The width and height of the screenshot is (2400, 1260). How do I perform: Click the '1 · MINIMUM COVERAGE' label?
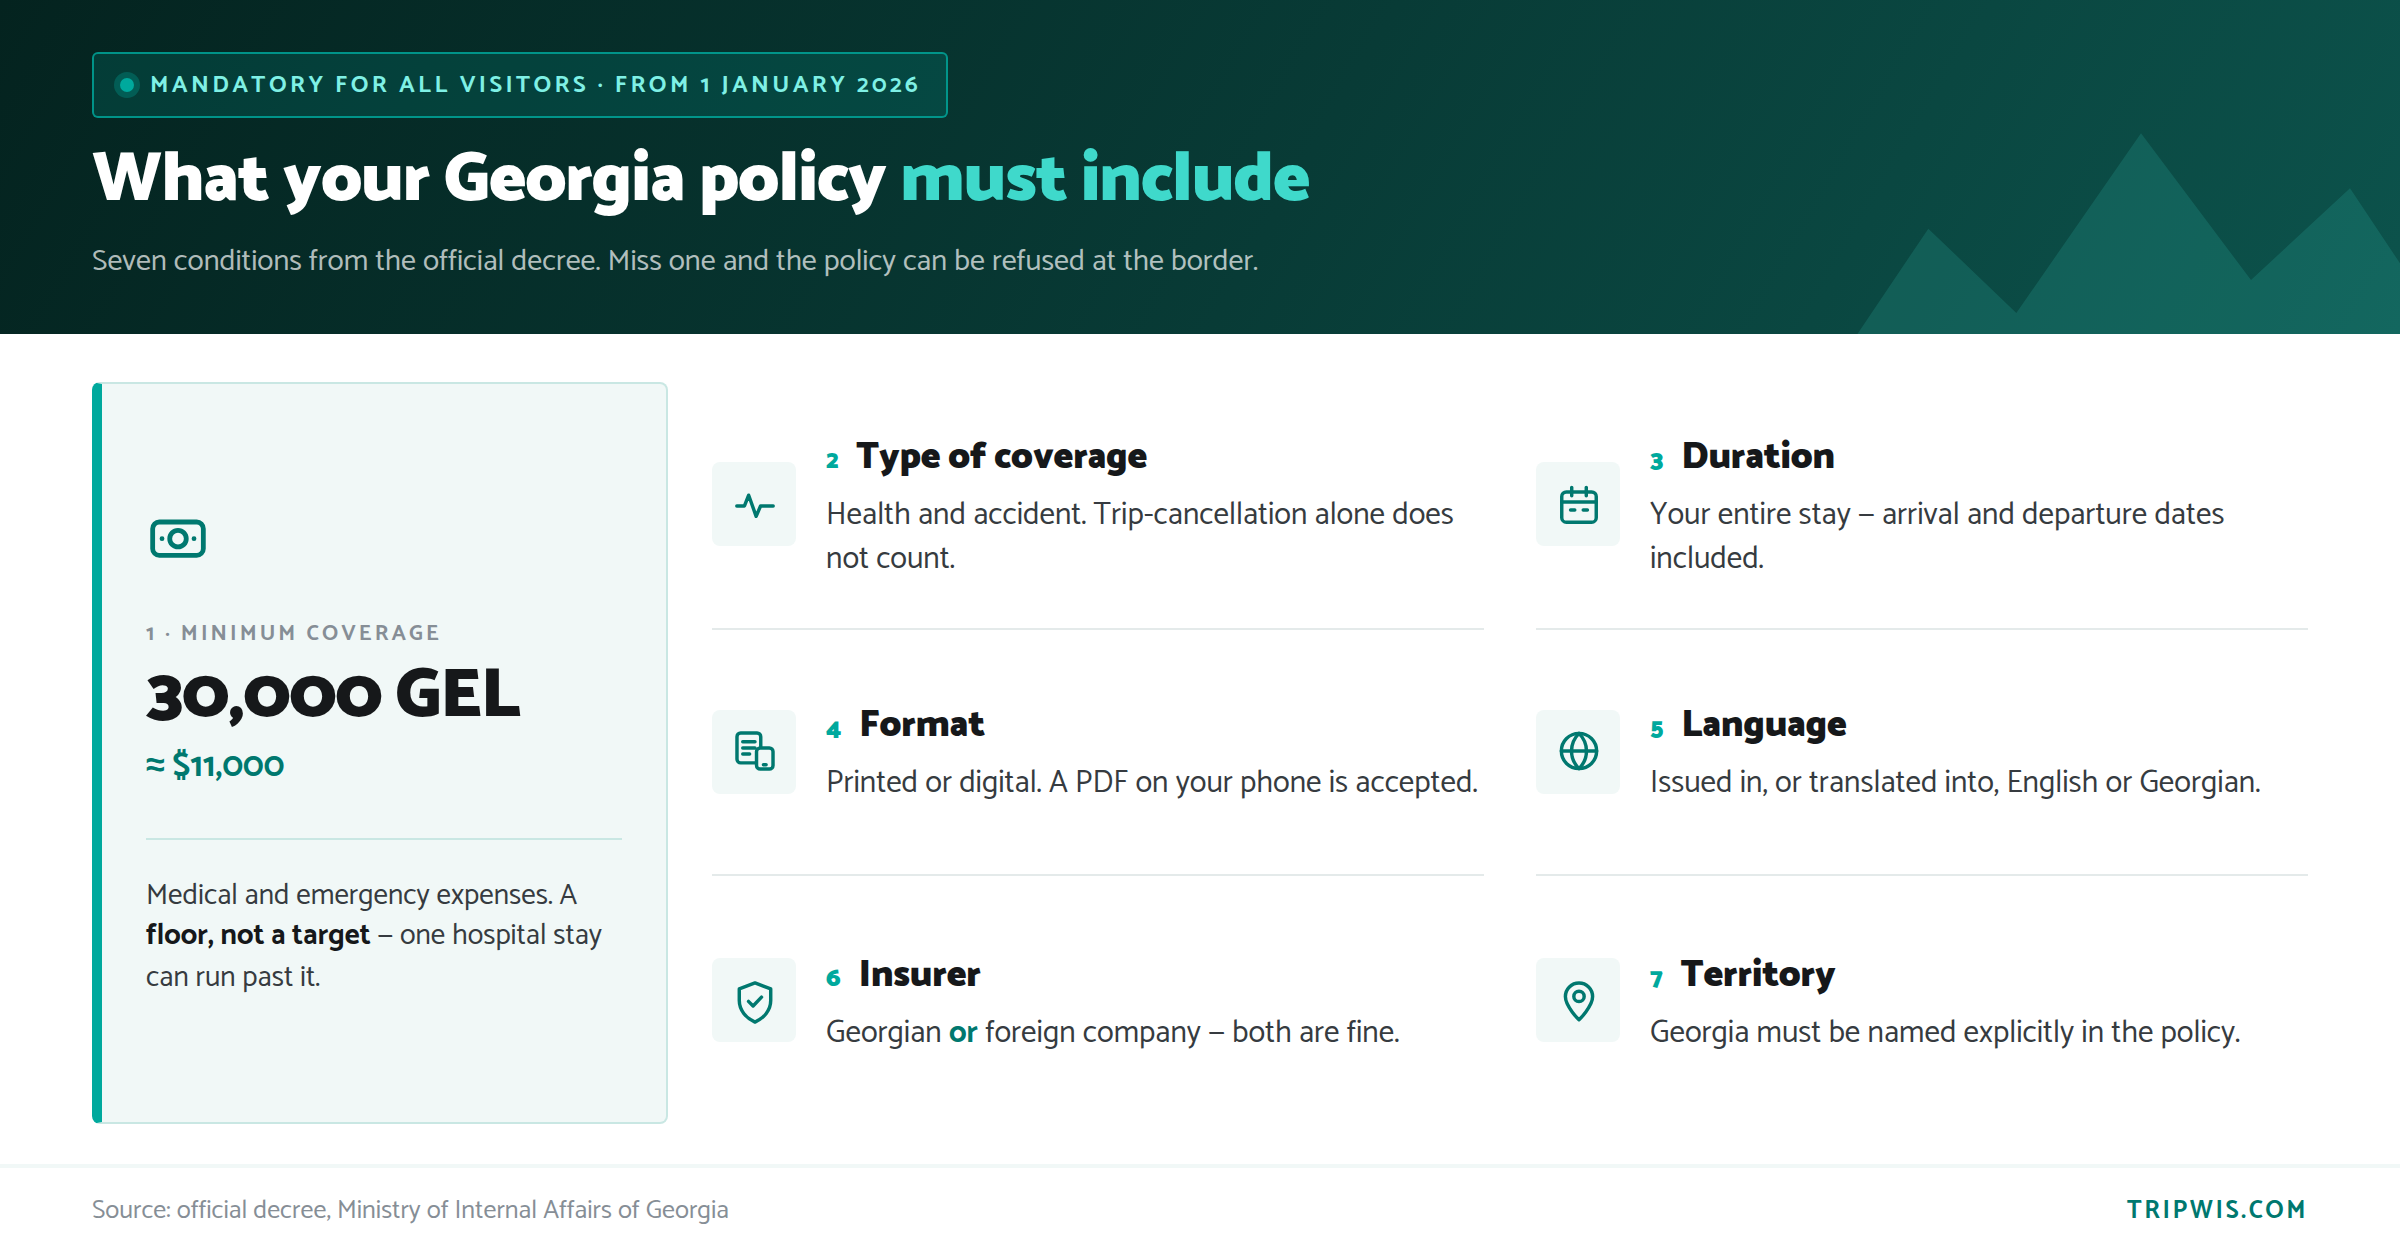pyautogui.click(x=293, y=633)
